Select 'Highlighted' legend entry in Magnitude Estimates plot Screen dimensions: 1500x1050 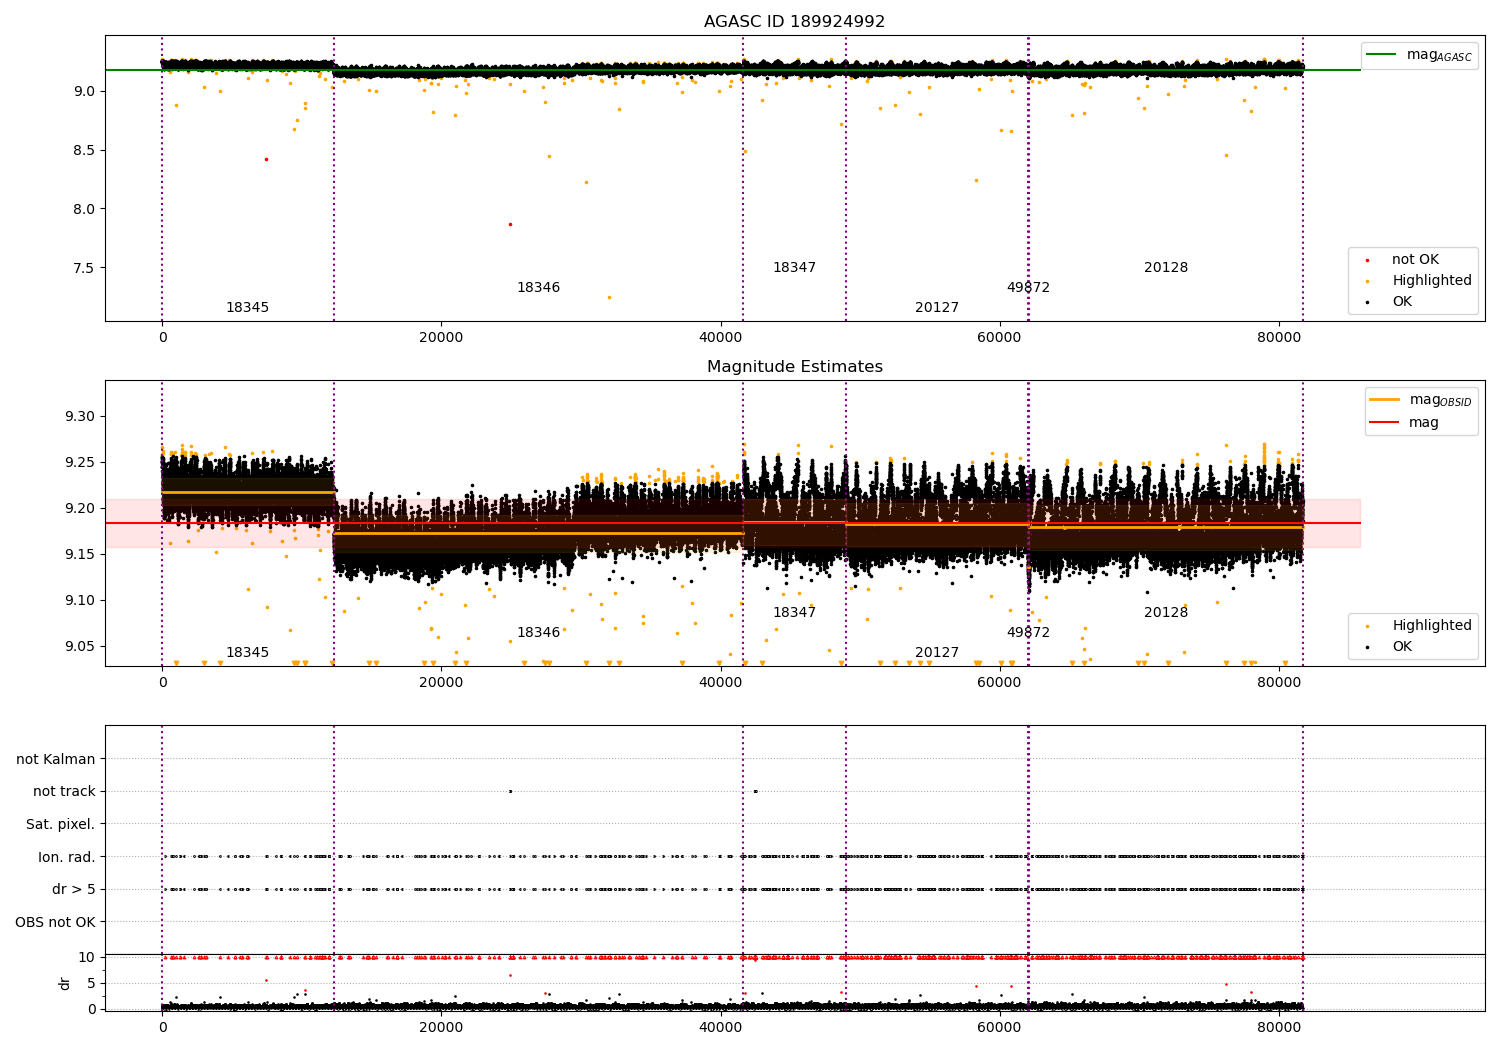pyautogui.click(x=1432, y=626)
